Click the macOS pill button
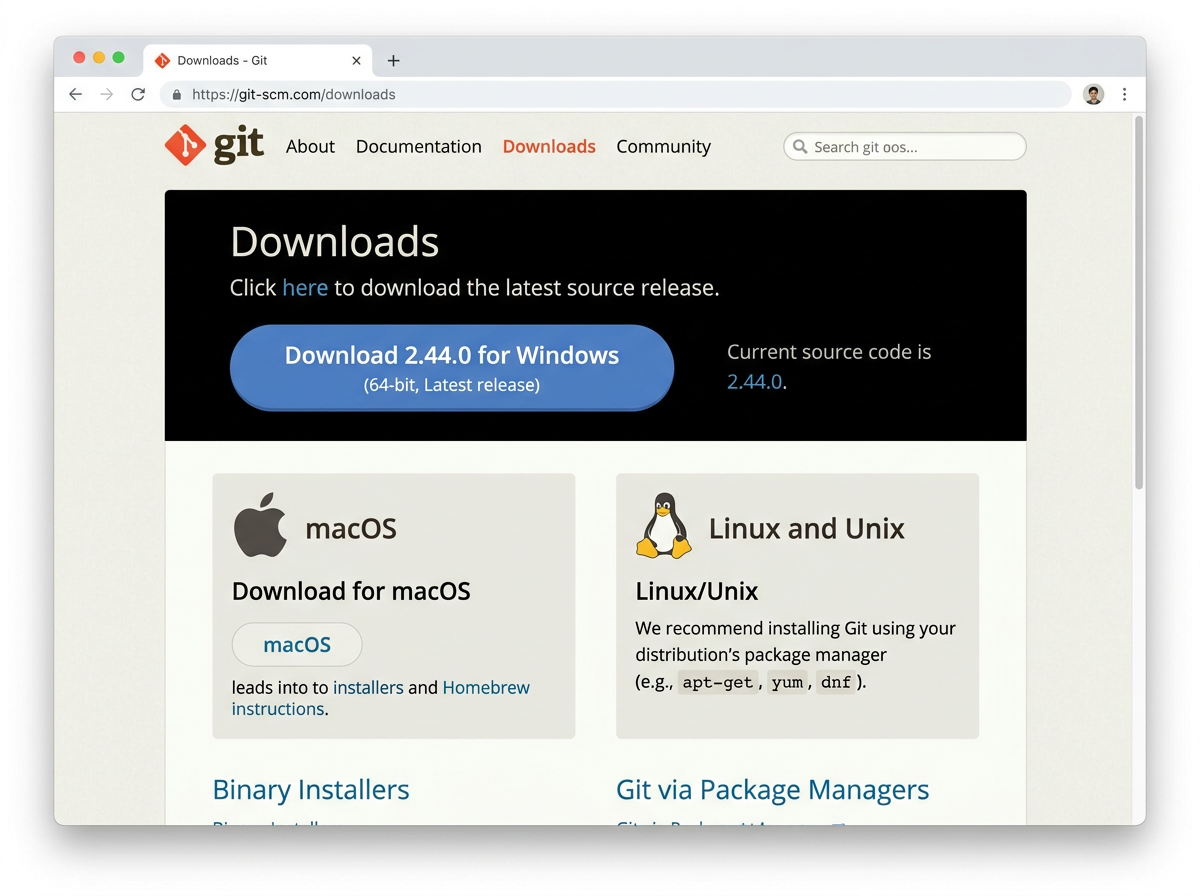 coord(297,645)
